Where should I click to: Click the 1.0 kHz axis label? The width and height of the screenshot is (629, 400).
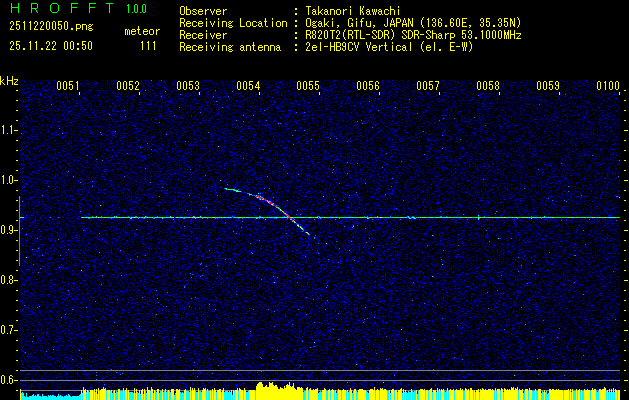tap(8, 180)
